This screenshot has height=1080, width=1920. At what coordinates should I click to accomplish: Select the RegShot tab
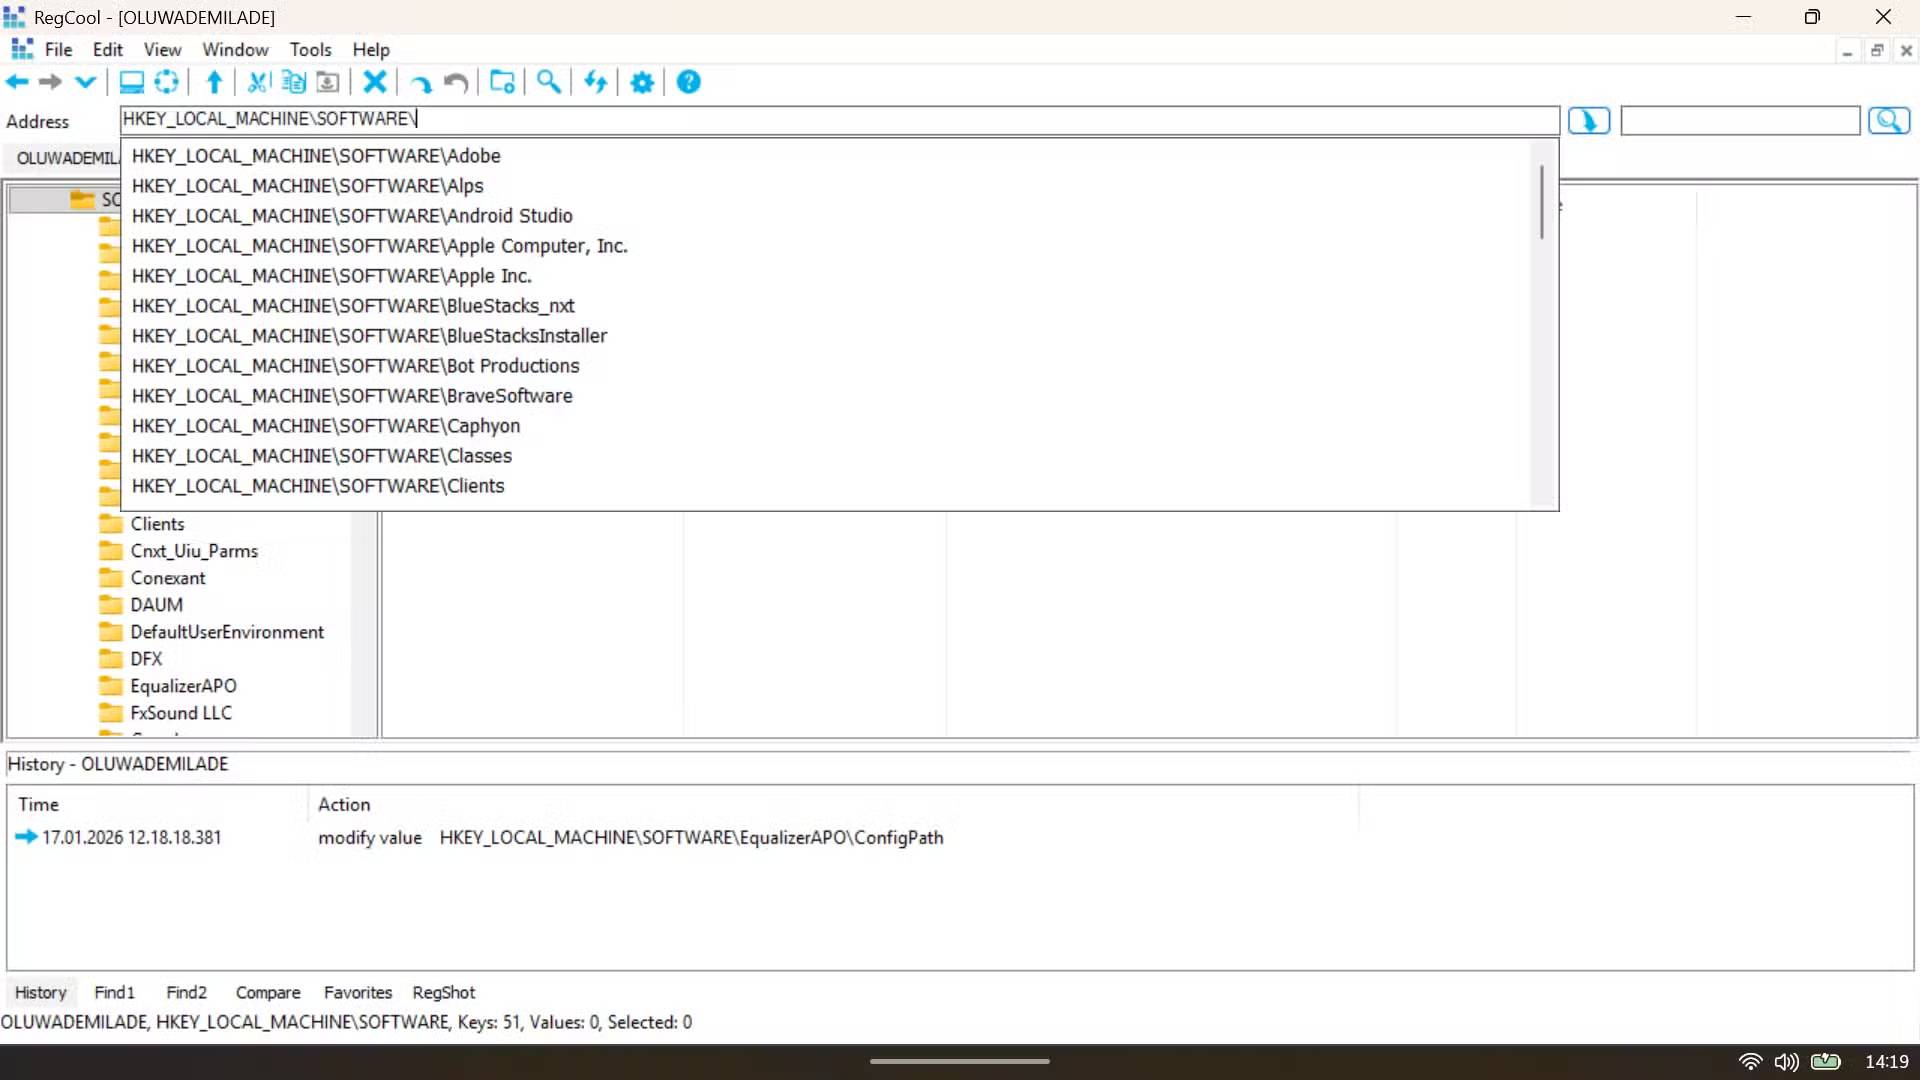pos(443,991)
